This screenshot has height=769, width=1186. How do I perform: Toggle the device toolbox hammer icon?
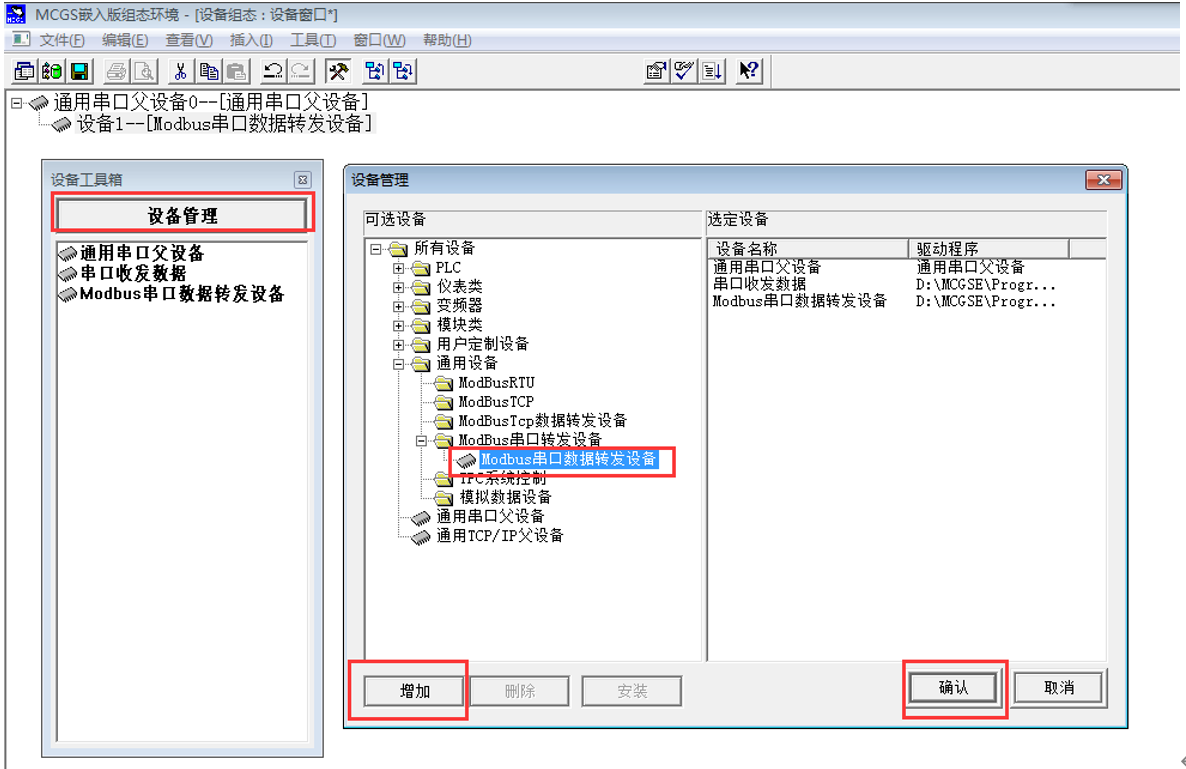tap(337, 71)
